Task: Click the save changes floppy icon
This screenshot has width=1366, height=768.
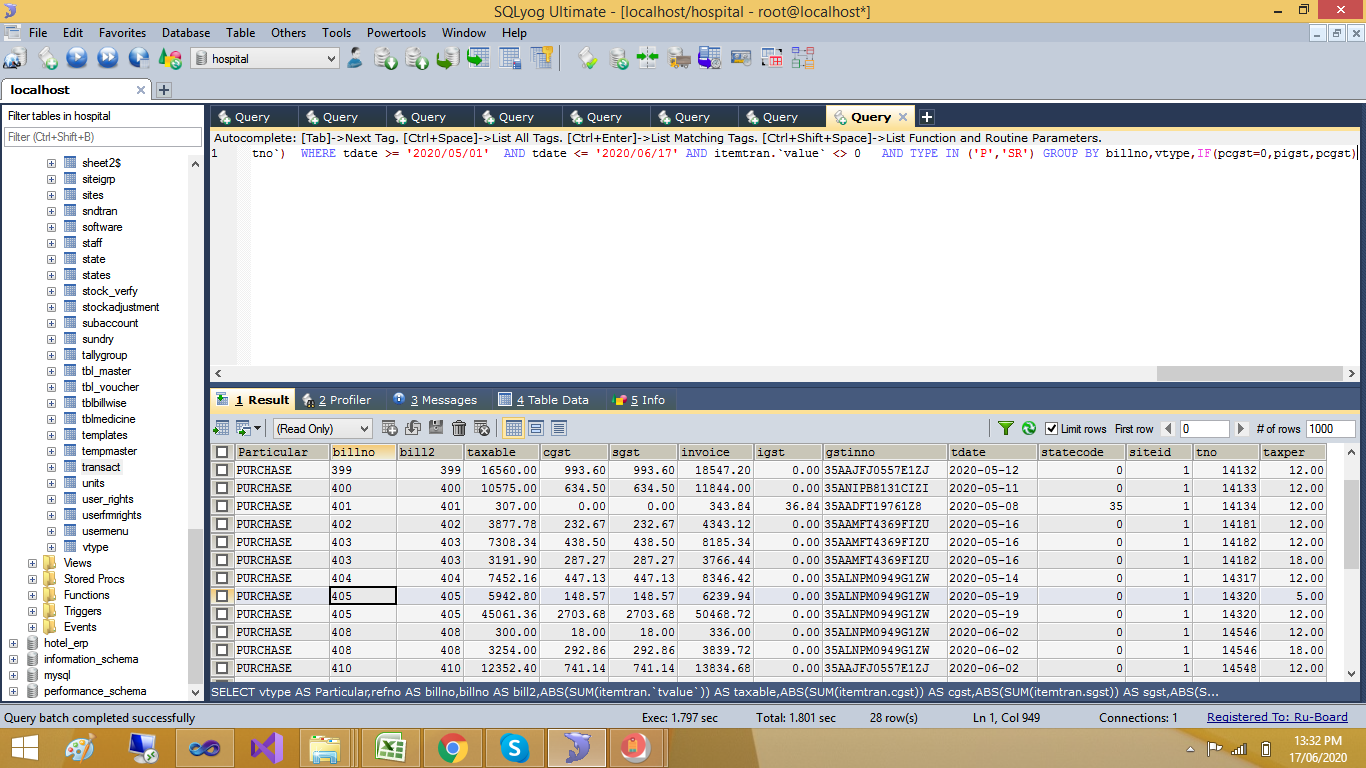Action: [x=436, y=428]
